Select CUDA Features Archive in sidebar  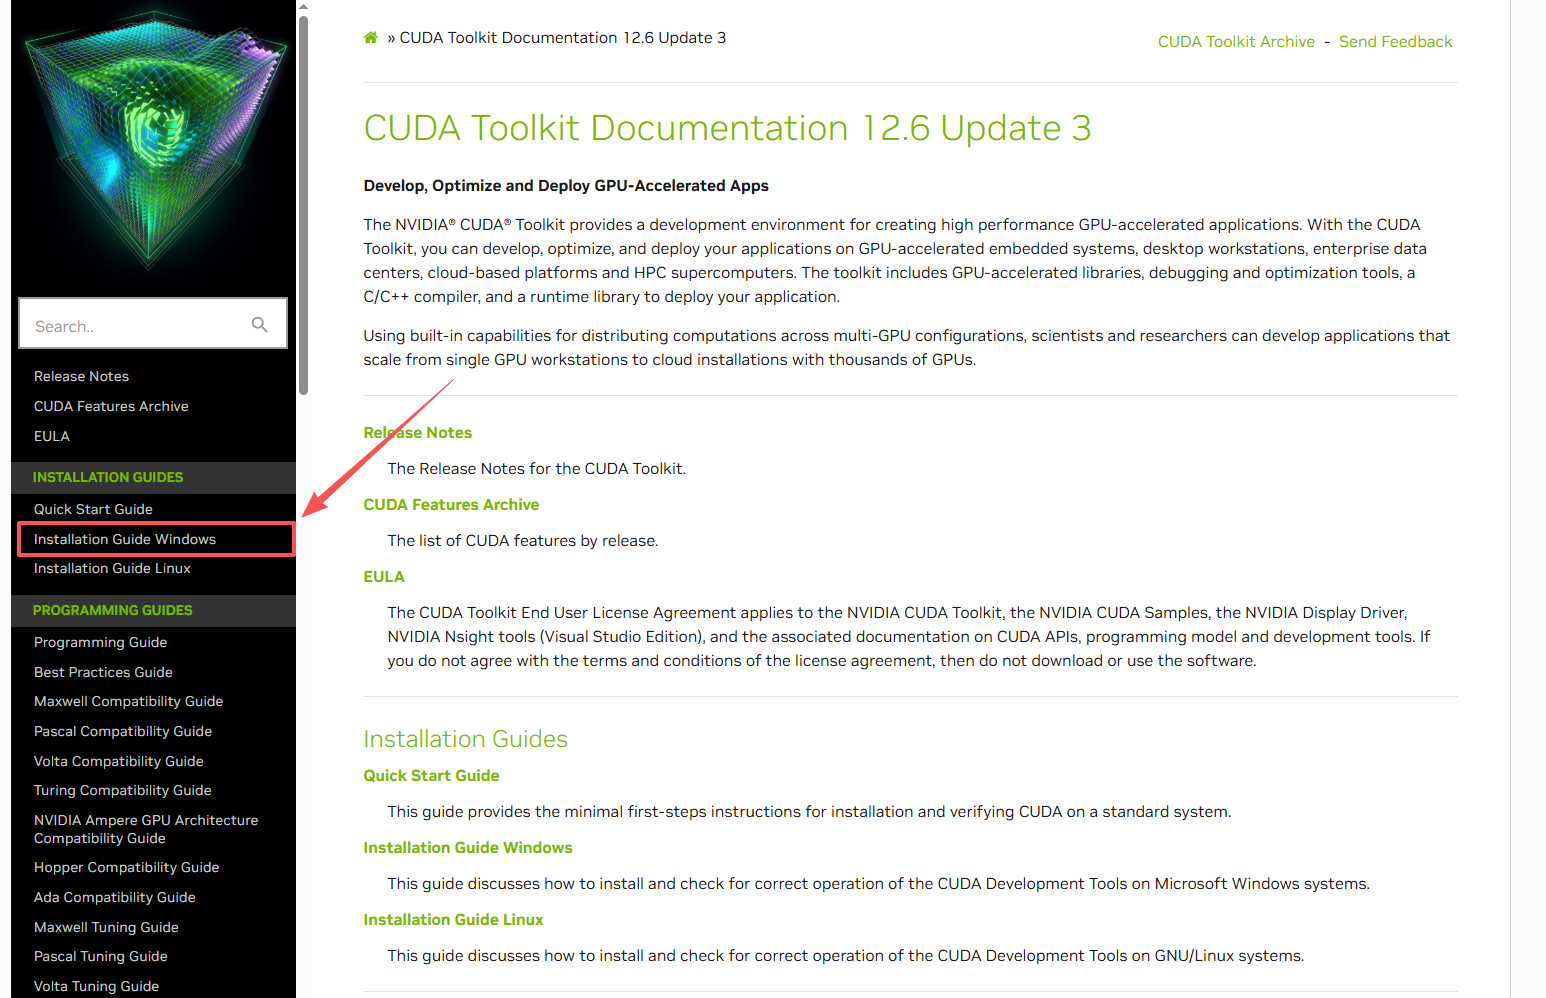[111, 407]
